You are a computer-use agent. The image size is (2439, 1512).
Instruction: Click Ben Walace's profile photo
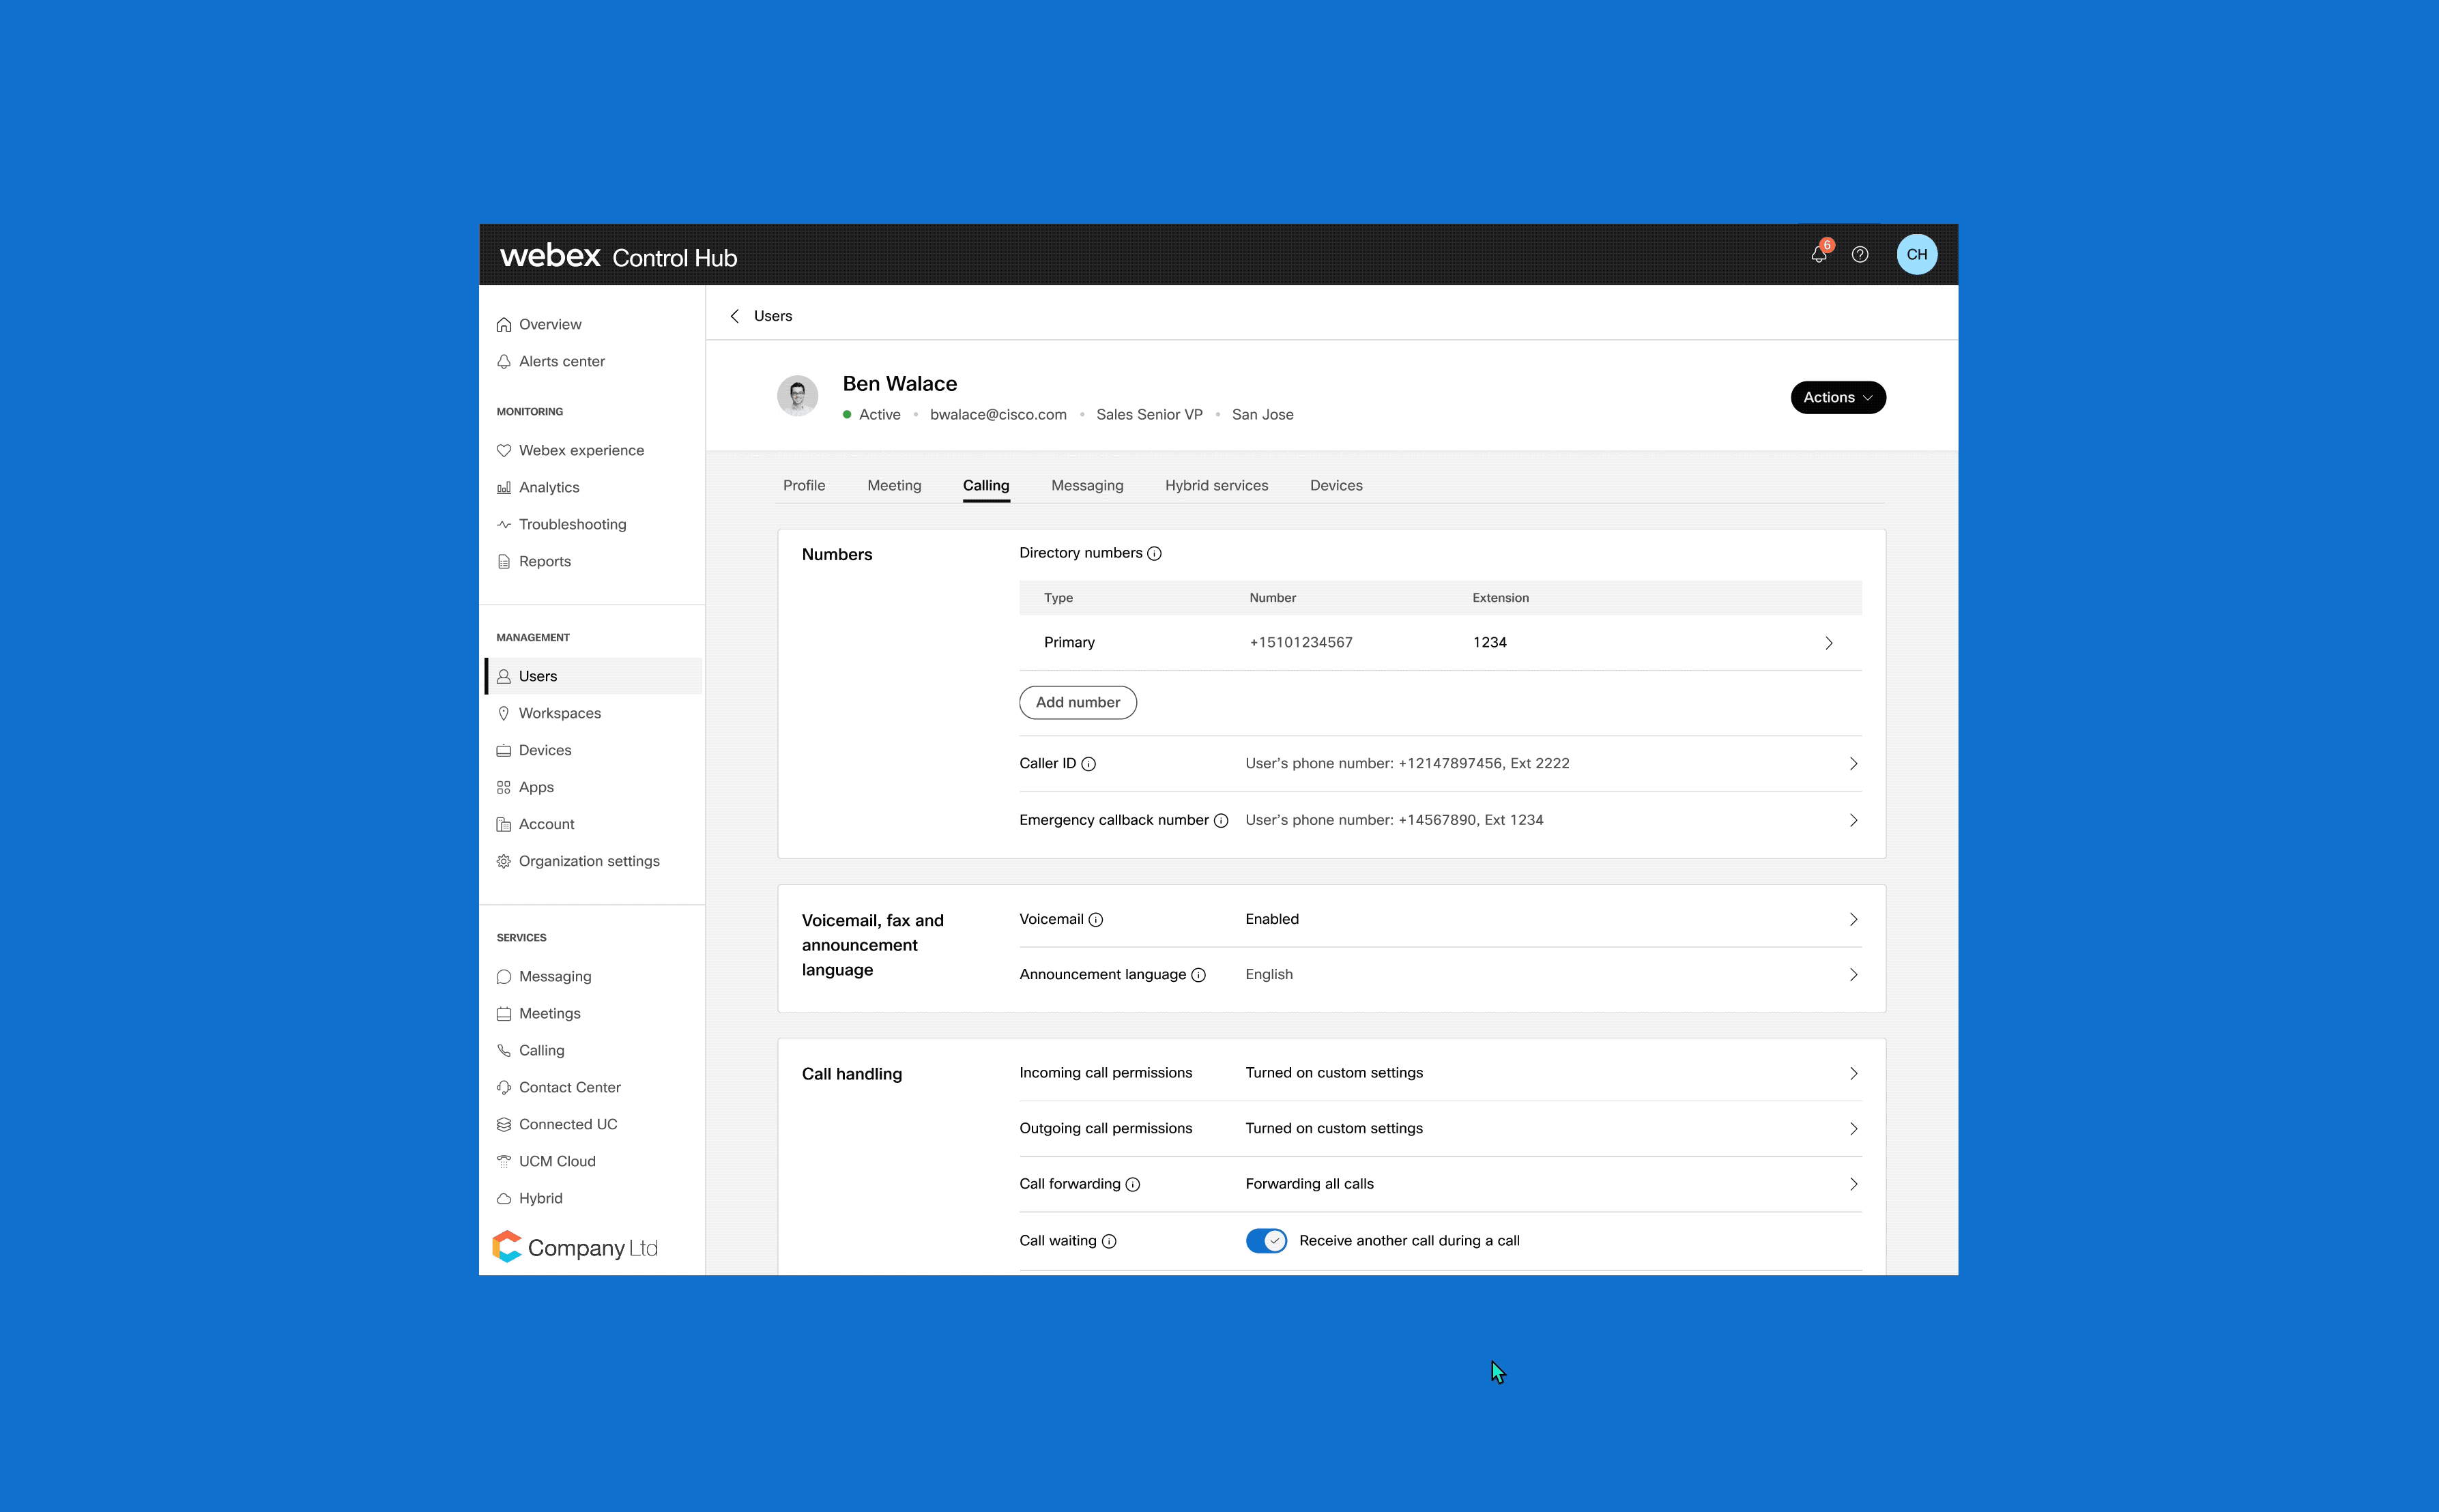click(x=798, y=396)
